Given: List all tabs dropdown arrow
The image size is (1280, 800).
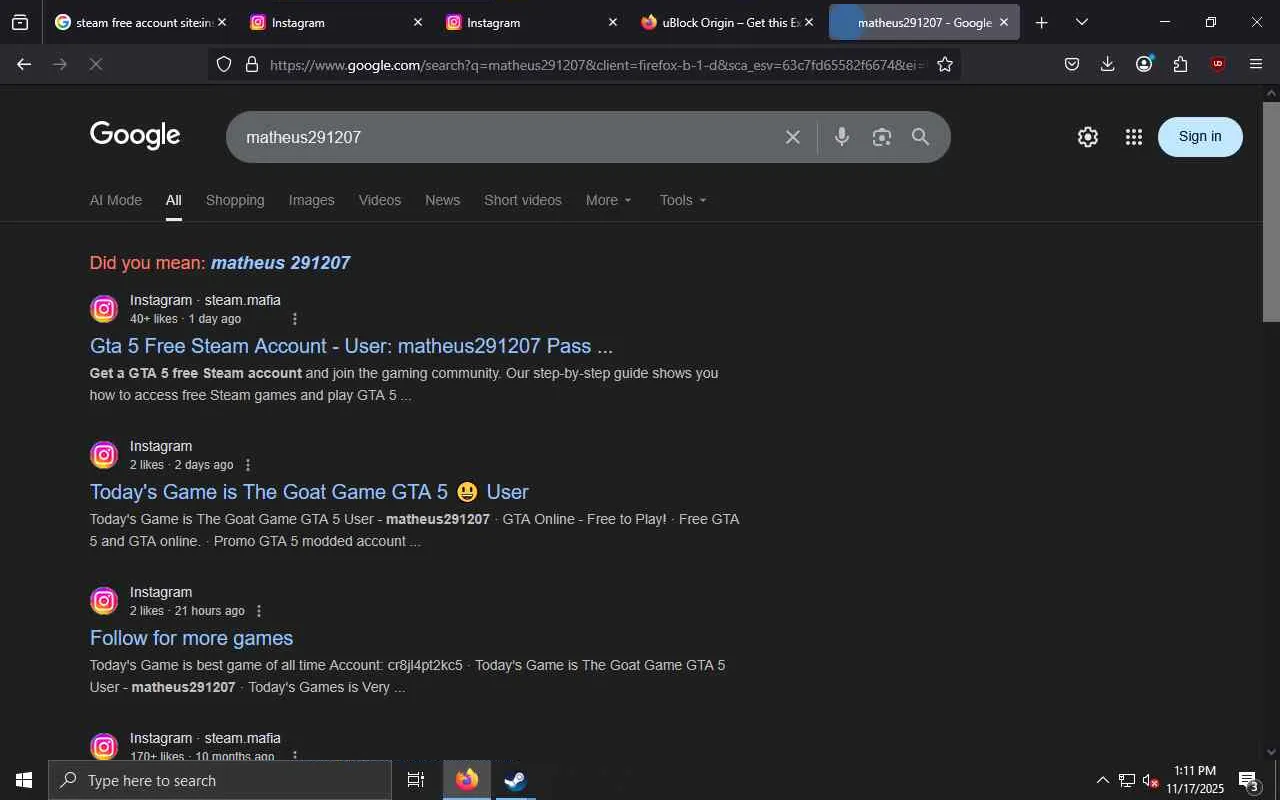Looking at the screenshot, I should (x=1081, y=22).
